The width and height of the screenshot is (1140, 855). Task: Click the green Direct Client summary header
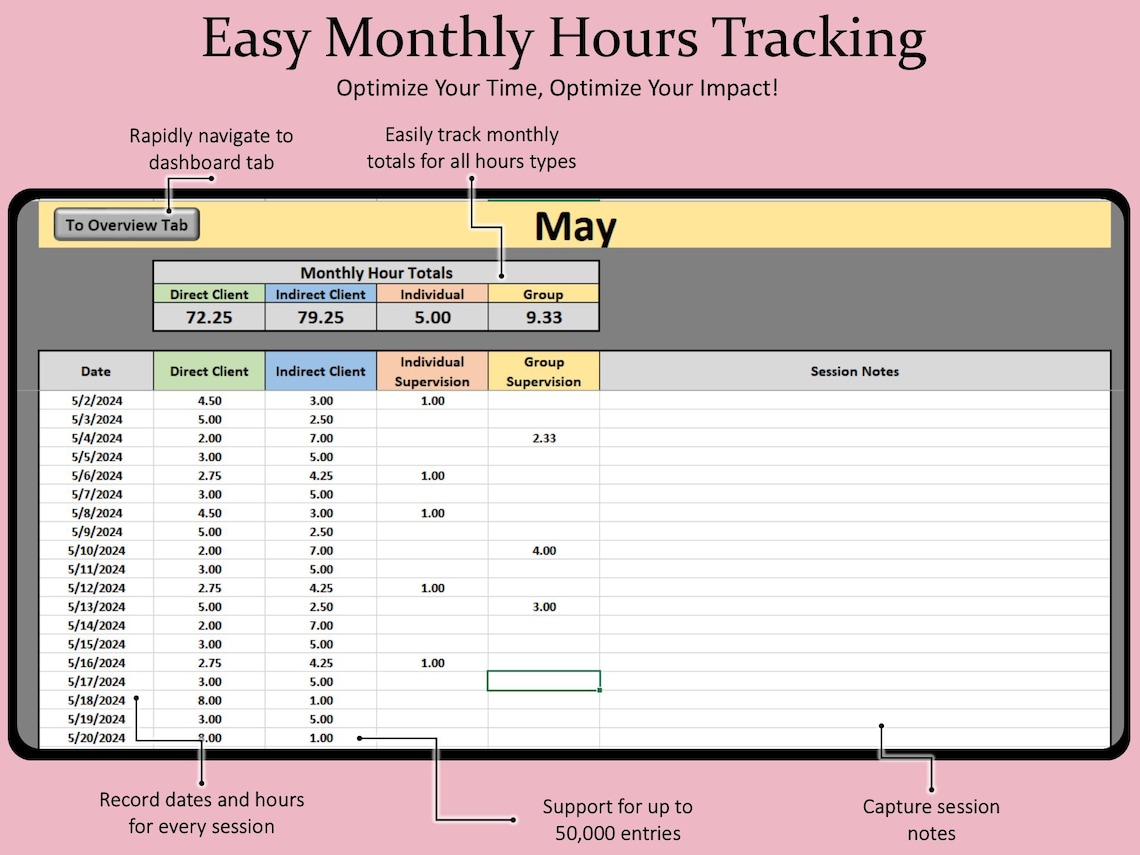click(x=208, y=294)
